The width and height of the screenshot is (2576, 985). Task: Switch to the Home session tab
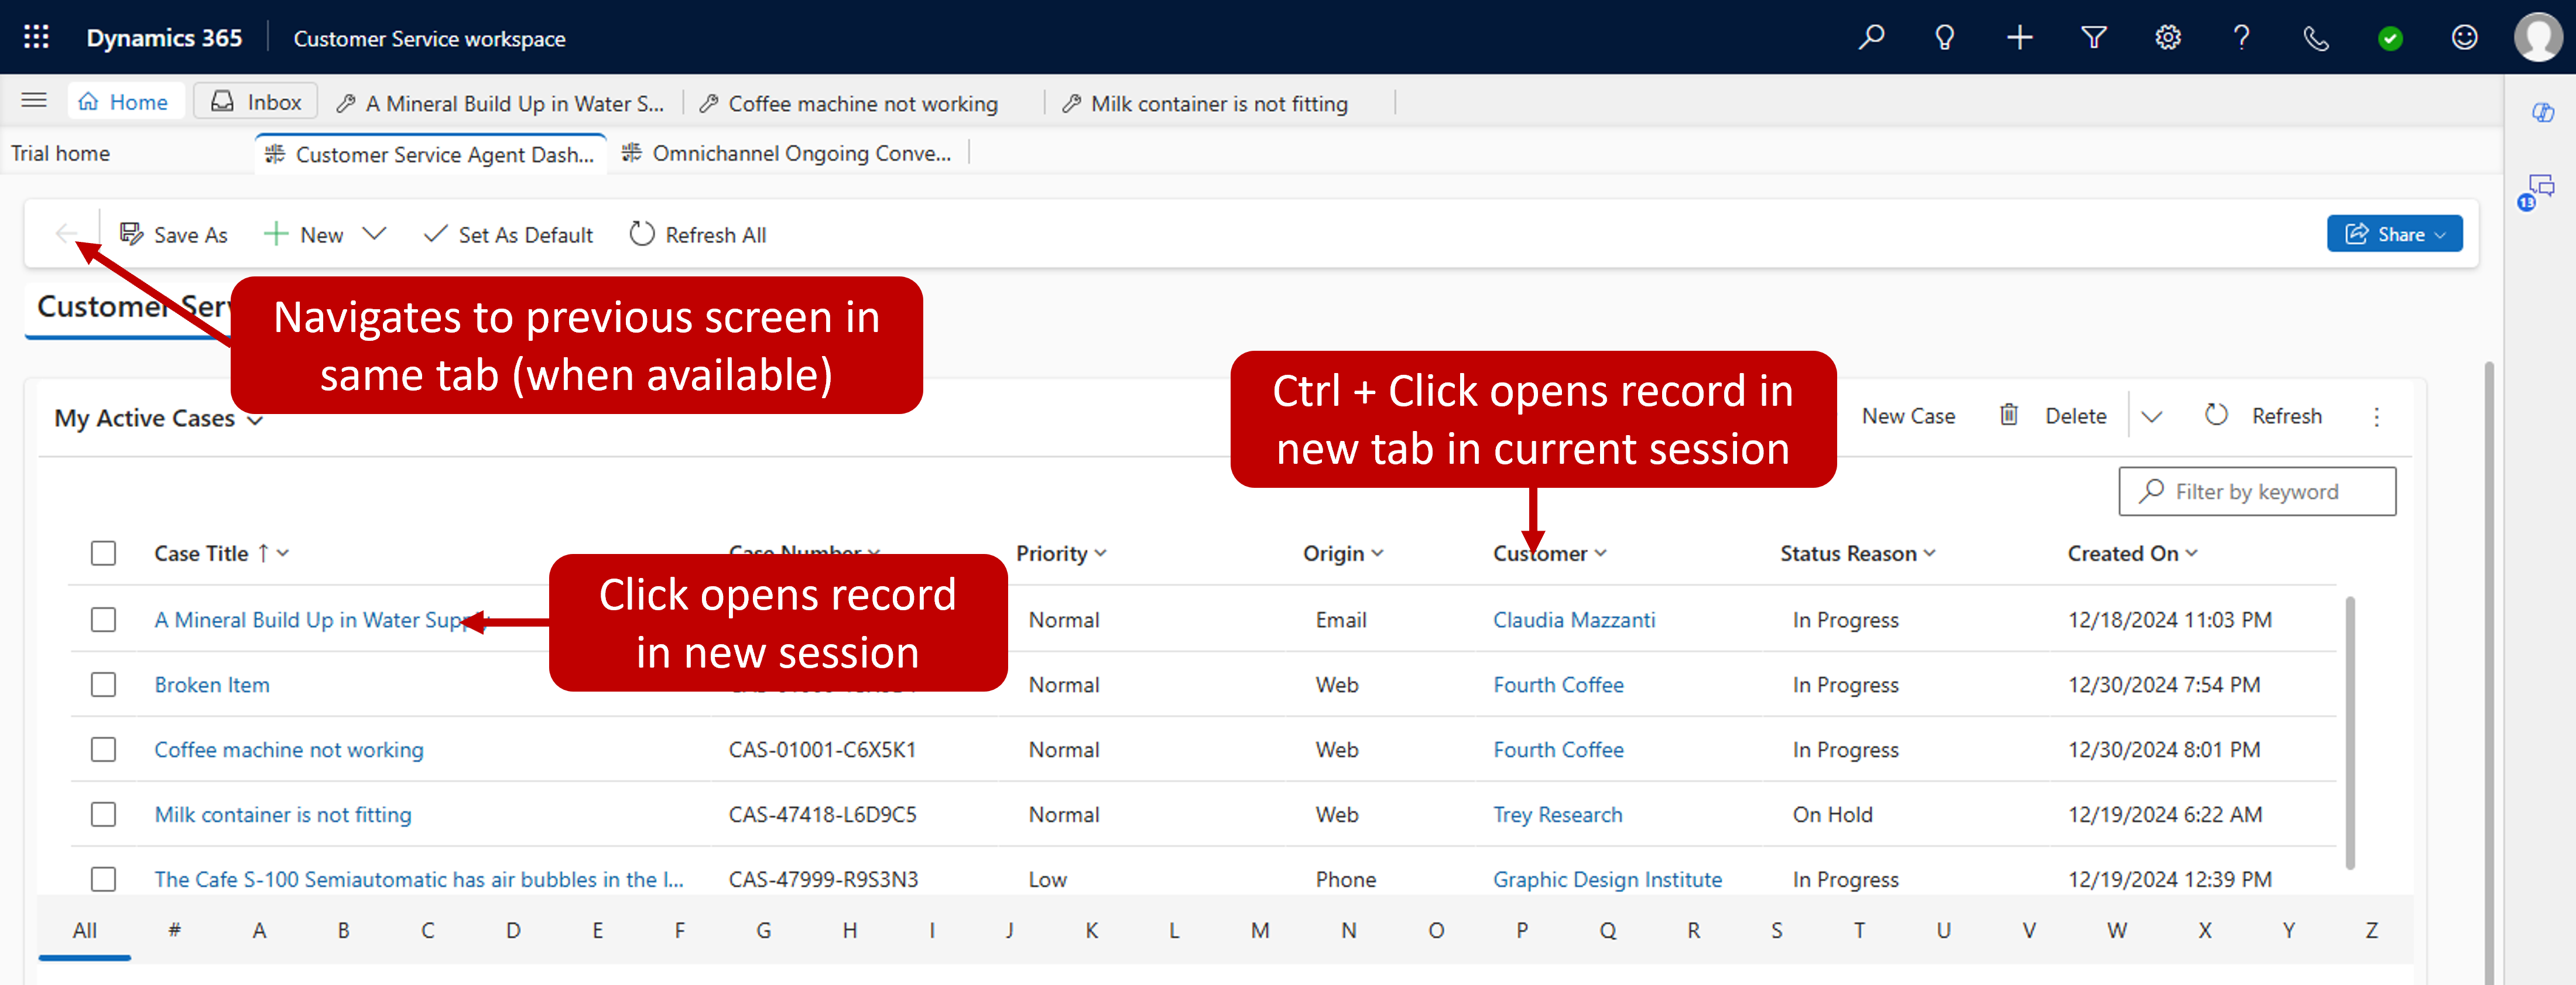[125, 101]
